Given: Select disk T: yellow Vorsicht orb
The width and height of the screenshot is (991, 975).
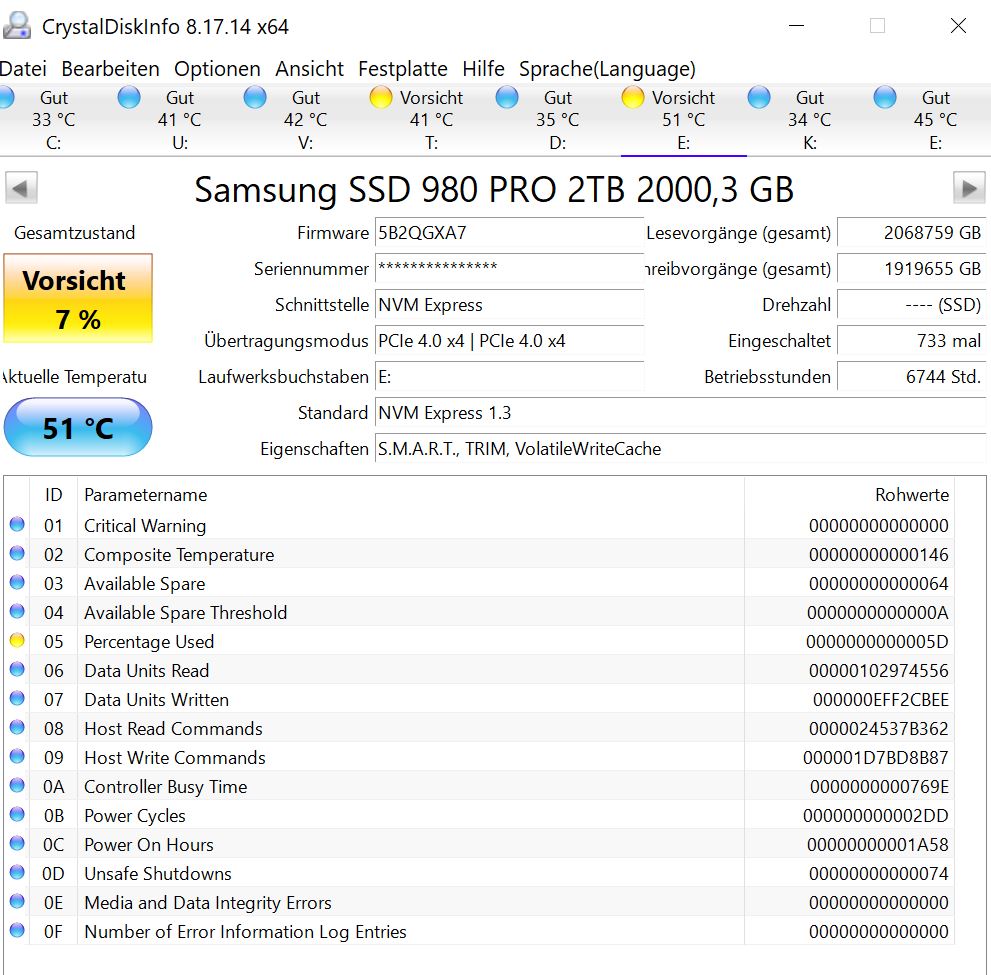Looking at the screenshot, I should pos(380,98).
